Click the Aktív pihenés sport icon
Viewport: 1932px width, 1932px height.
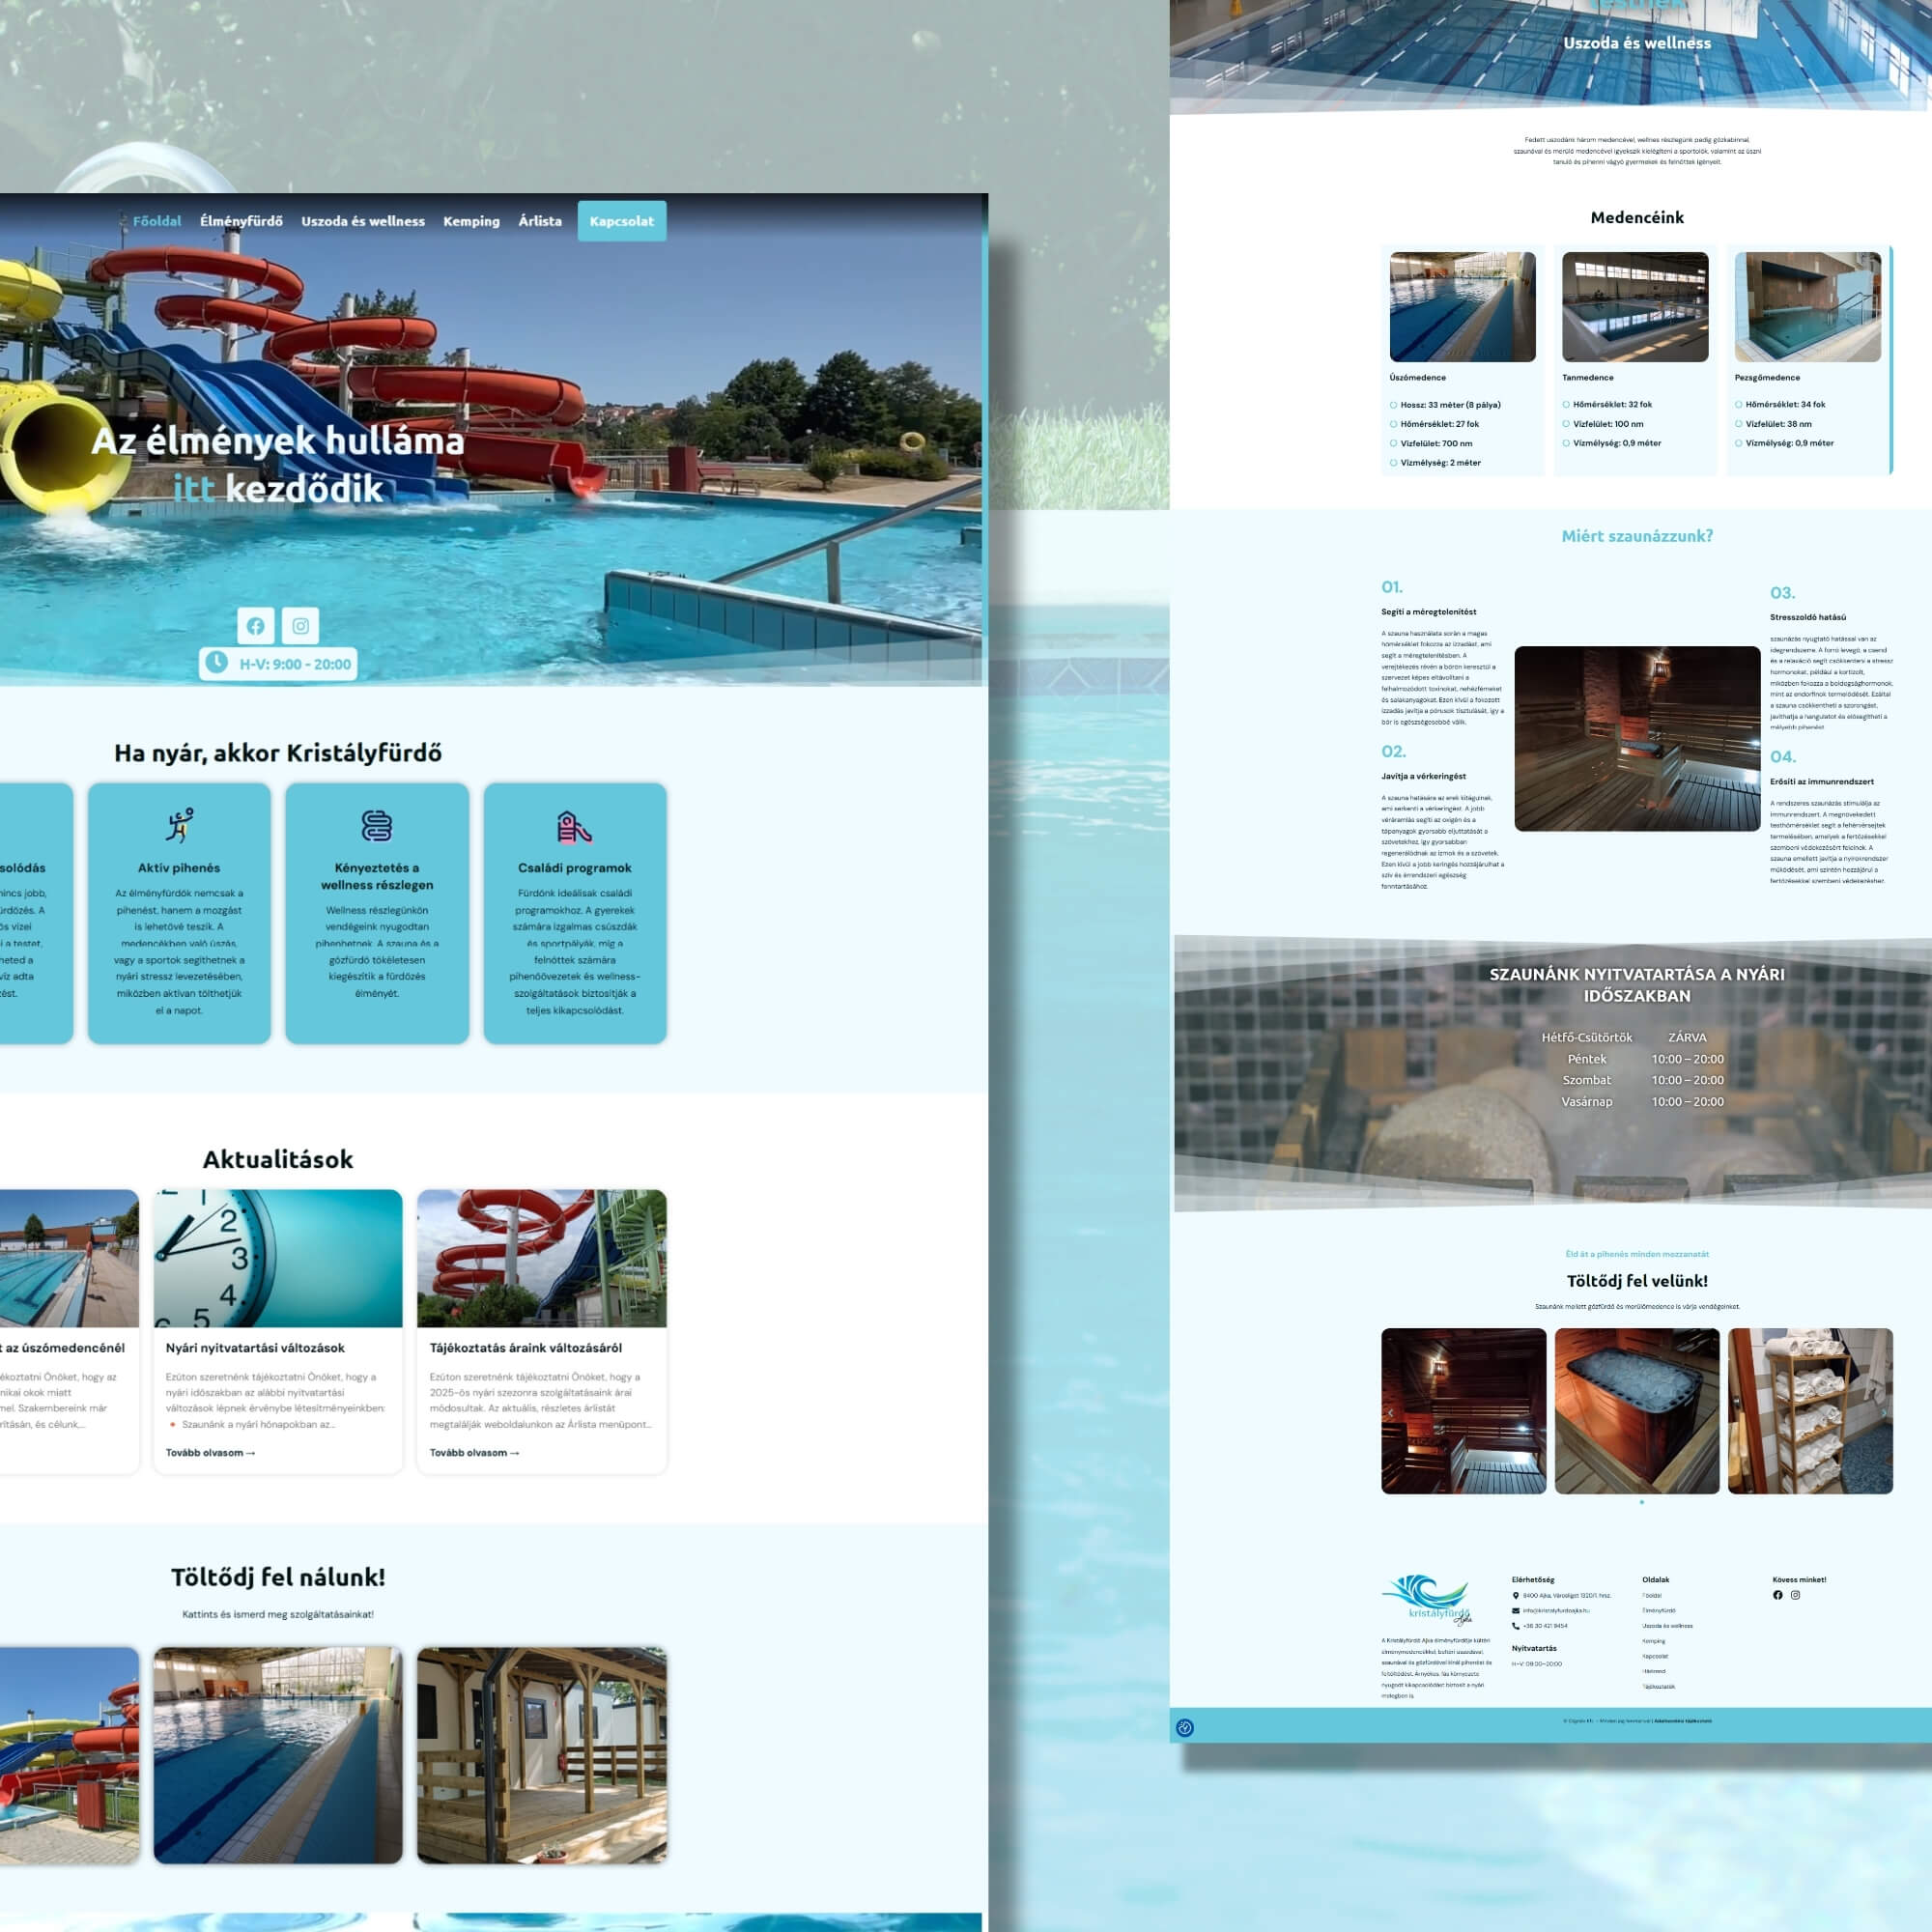(x=179, y=826)
